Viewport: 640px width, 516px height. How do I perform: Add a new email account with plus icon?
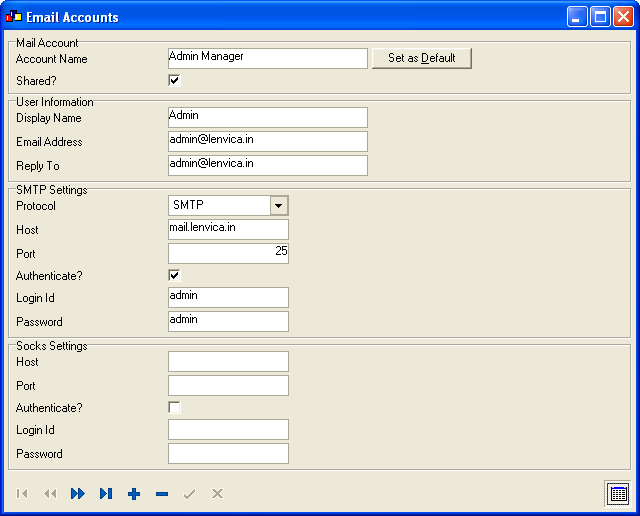click(x=134, y=494)
